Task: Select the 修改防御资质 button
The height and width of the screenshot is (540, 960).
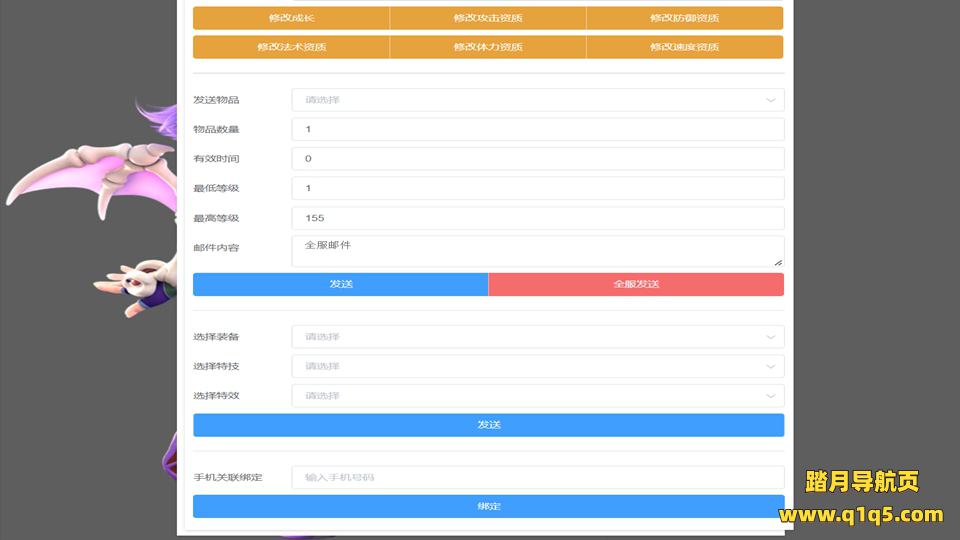Action: (x=684, y=18)
